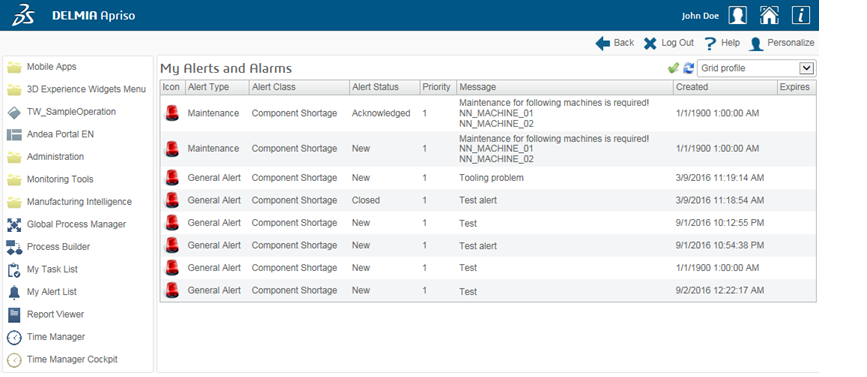Image resolution: width=867 pixels, height=377 pixels.
Task: Select Monitoring Tools in the sidebar
Action: click(60, 180)
